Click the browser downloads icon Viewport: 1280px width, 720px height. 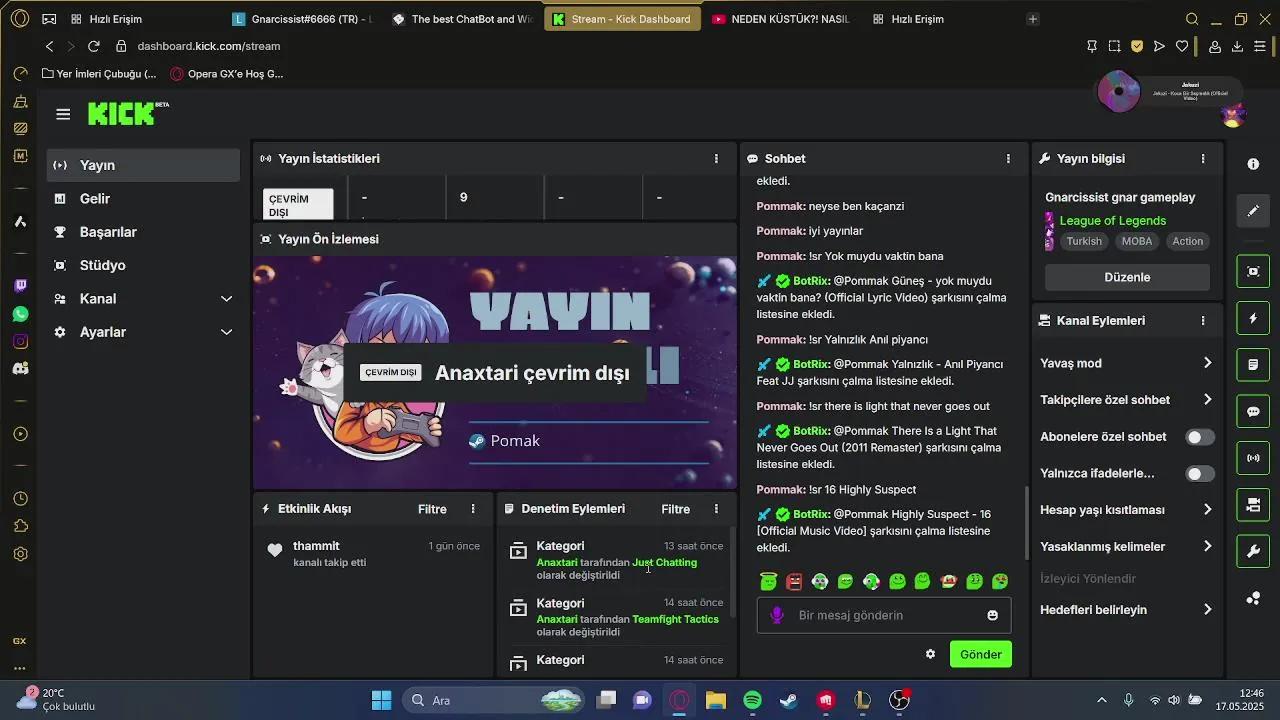[x=1237, y=46]
